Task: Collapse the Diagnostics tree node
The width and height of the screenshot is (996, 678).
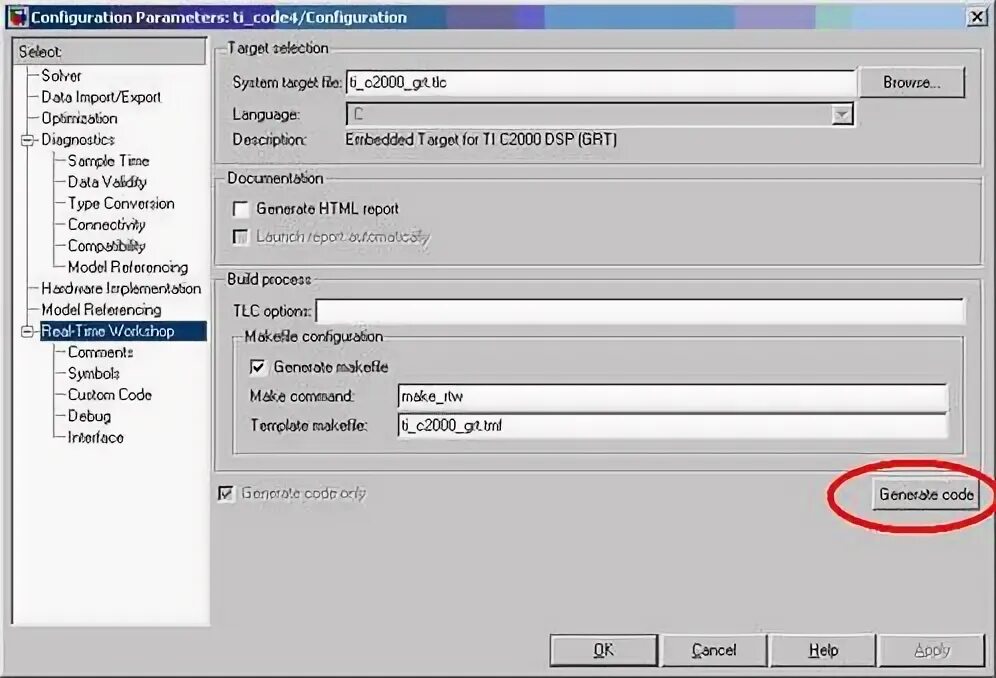Action: pos(27,140)
